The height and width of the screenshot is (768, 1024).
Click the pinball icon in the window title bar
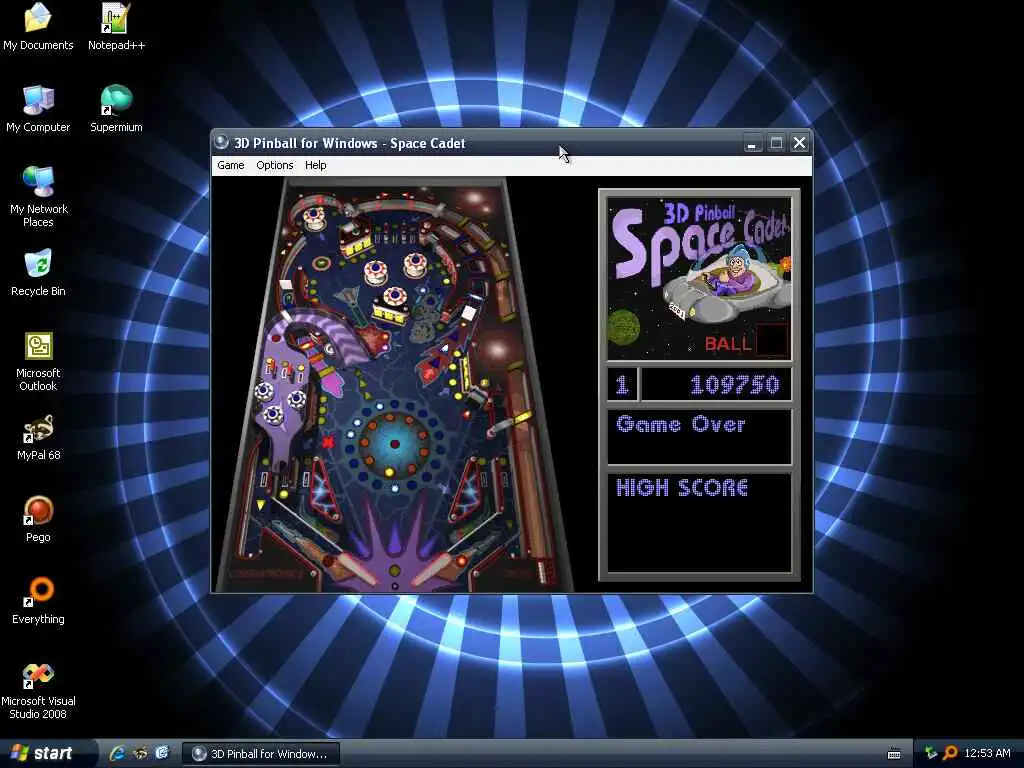(x=222, y=142)
